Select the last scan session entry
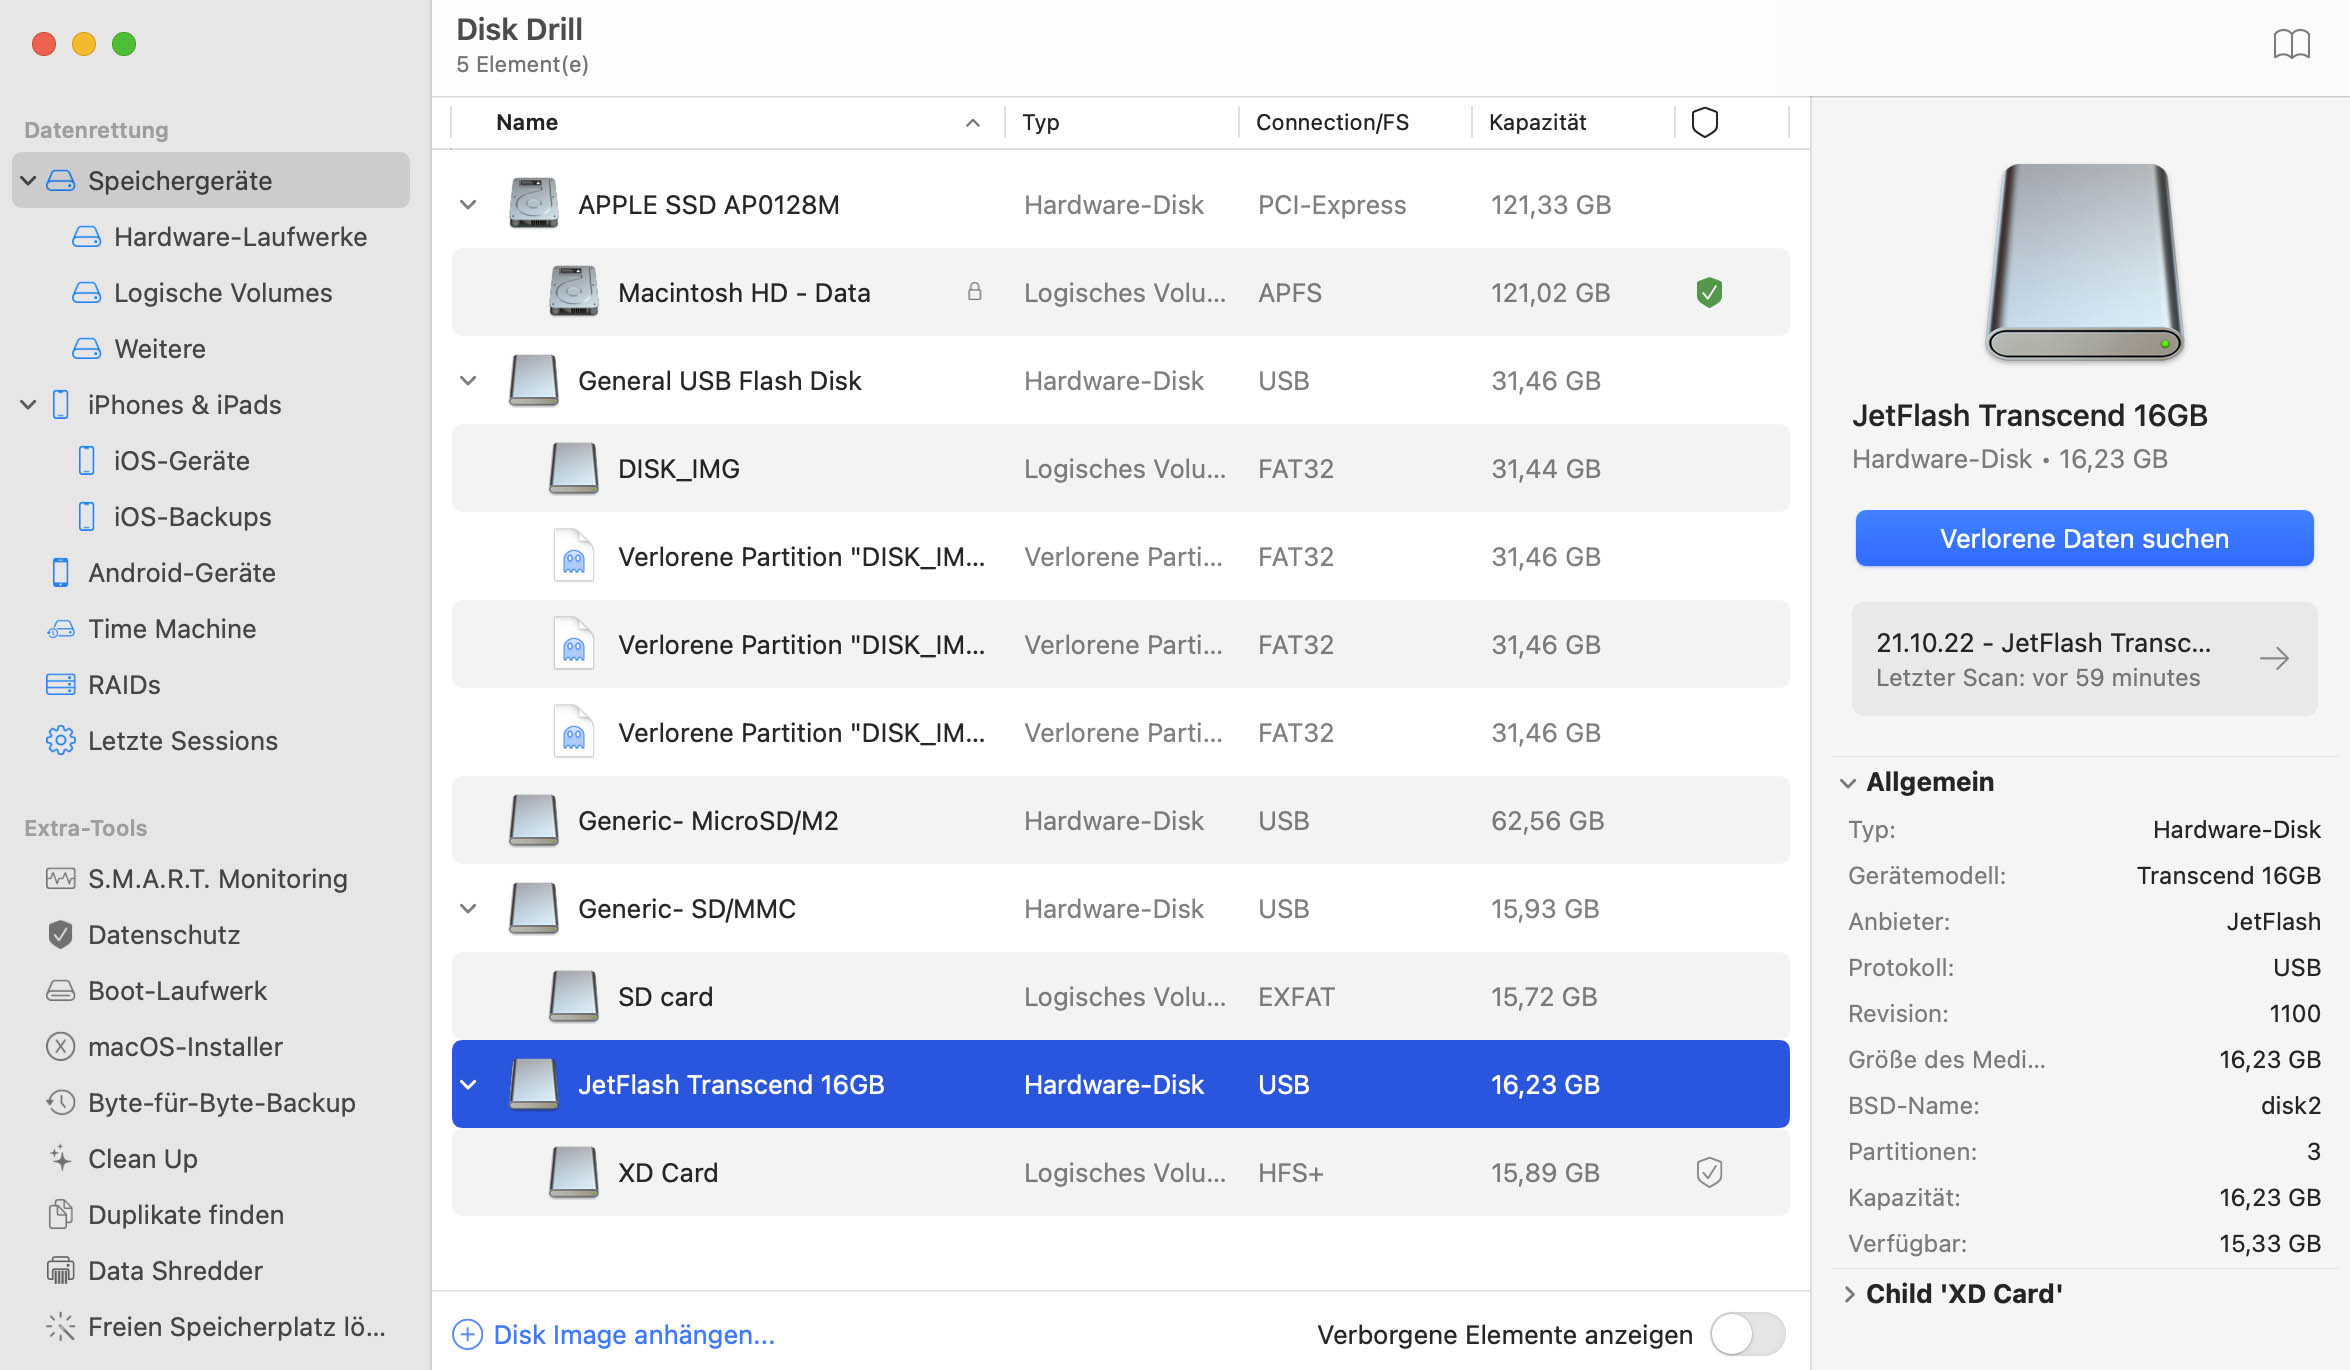The height and width of the screenshot is (1370, 2350). [x=2084, y=657]
